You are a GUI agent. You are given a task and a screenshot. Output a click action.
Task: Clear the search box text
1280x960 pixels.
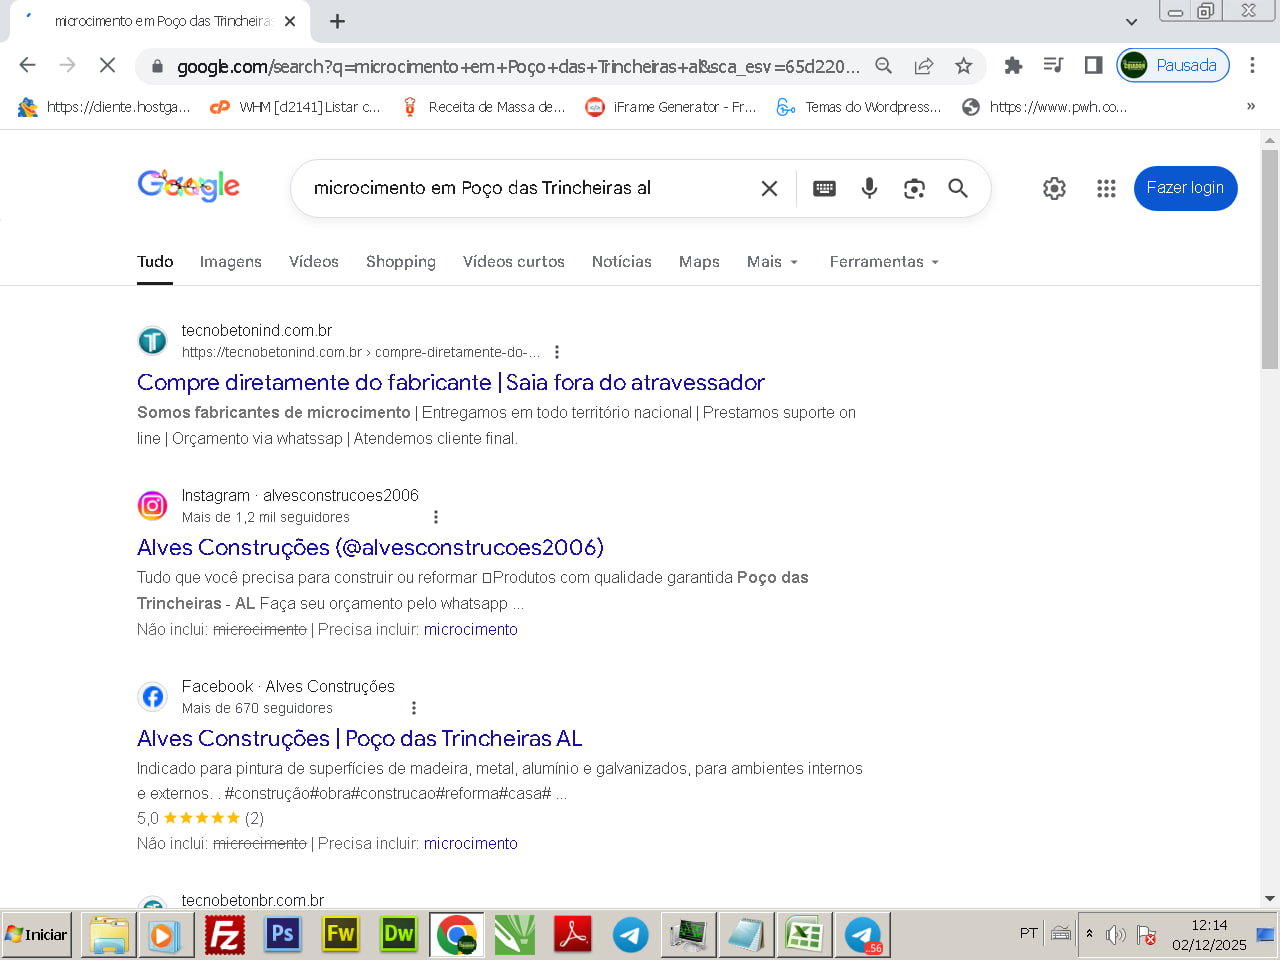tap(769, 188)
